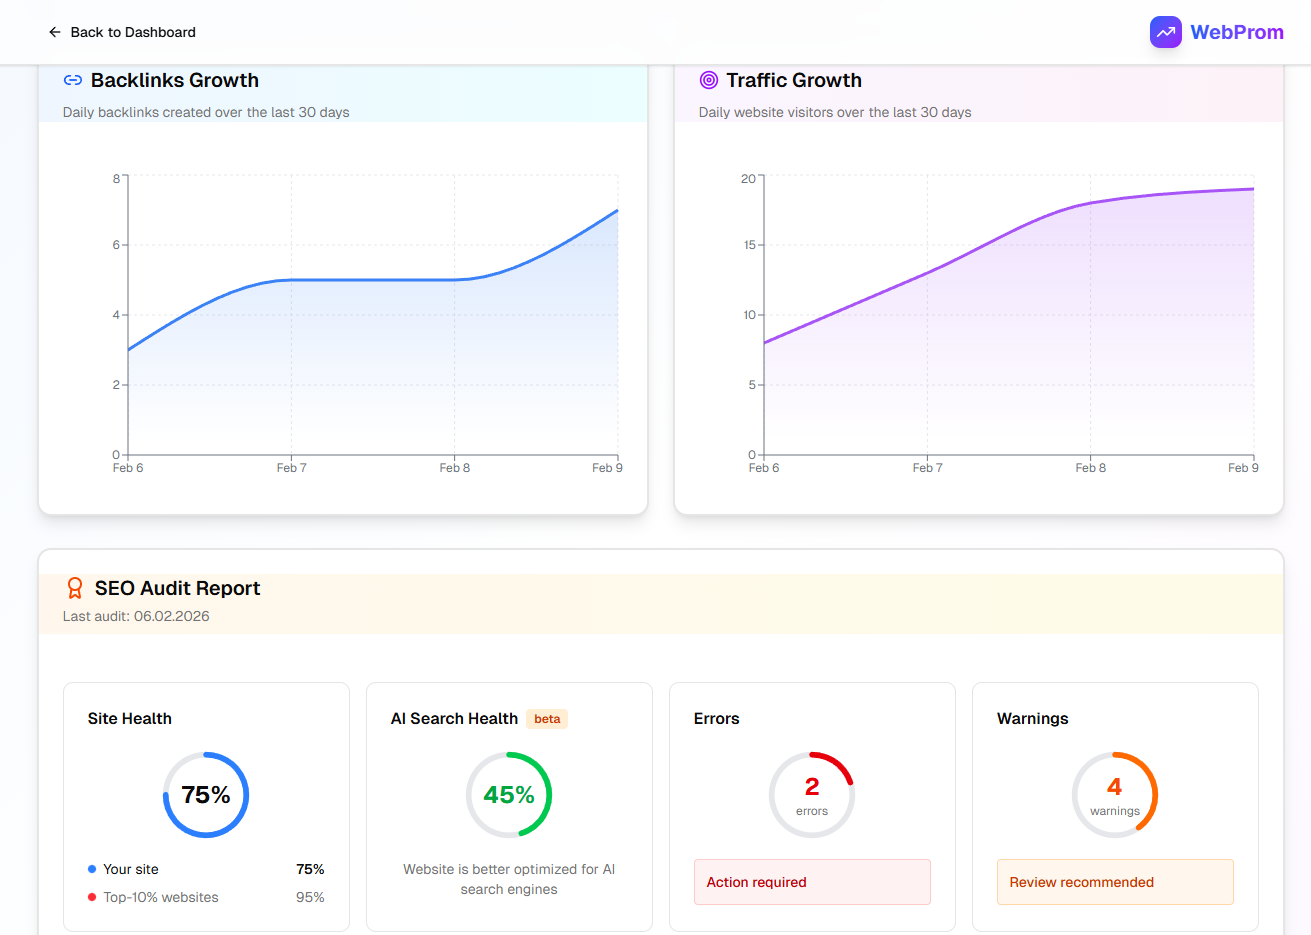Screen dimensions: 1311x935
Task: Select the Site Health donut gauge
Action: coord(206,795)
